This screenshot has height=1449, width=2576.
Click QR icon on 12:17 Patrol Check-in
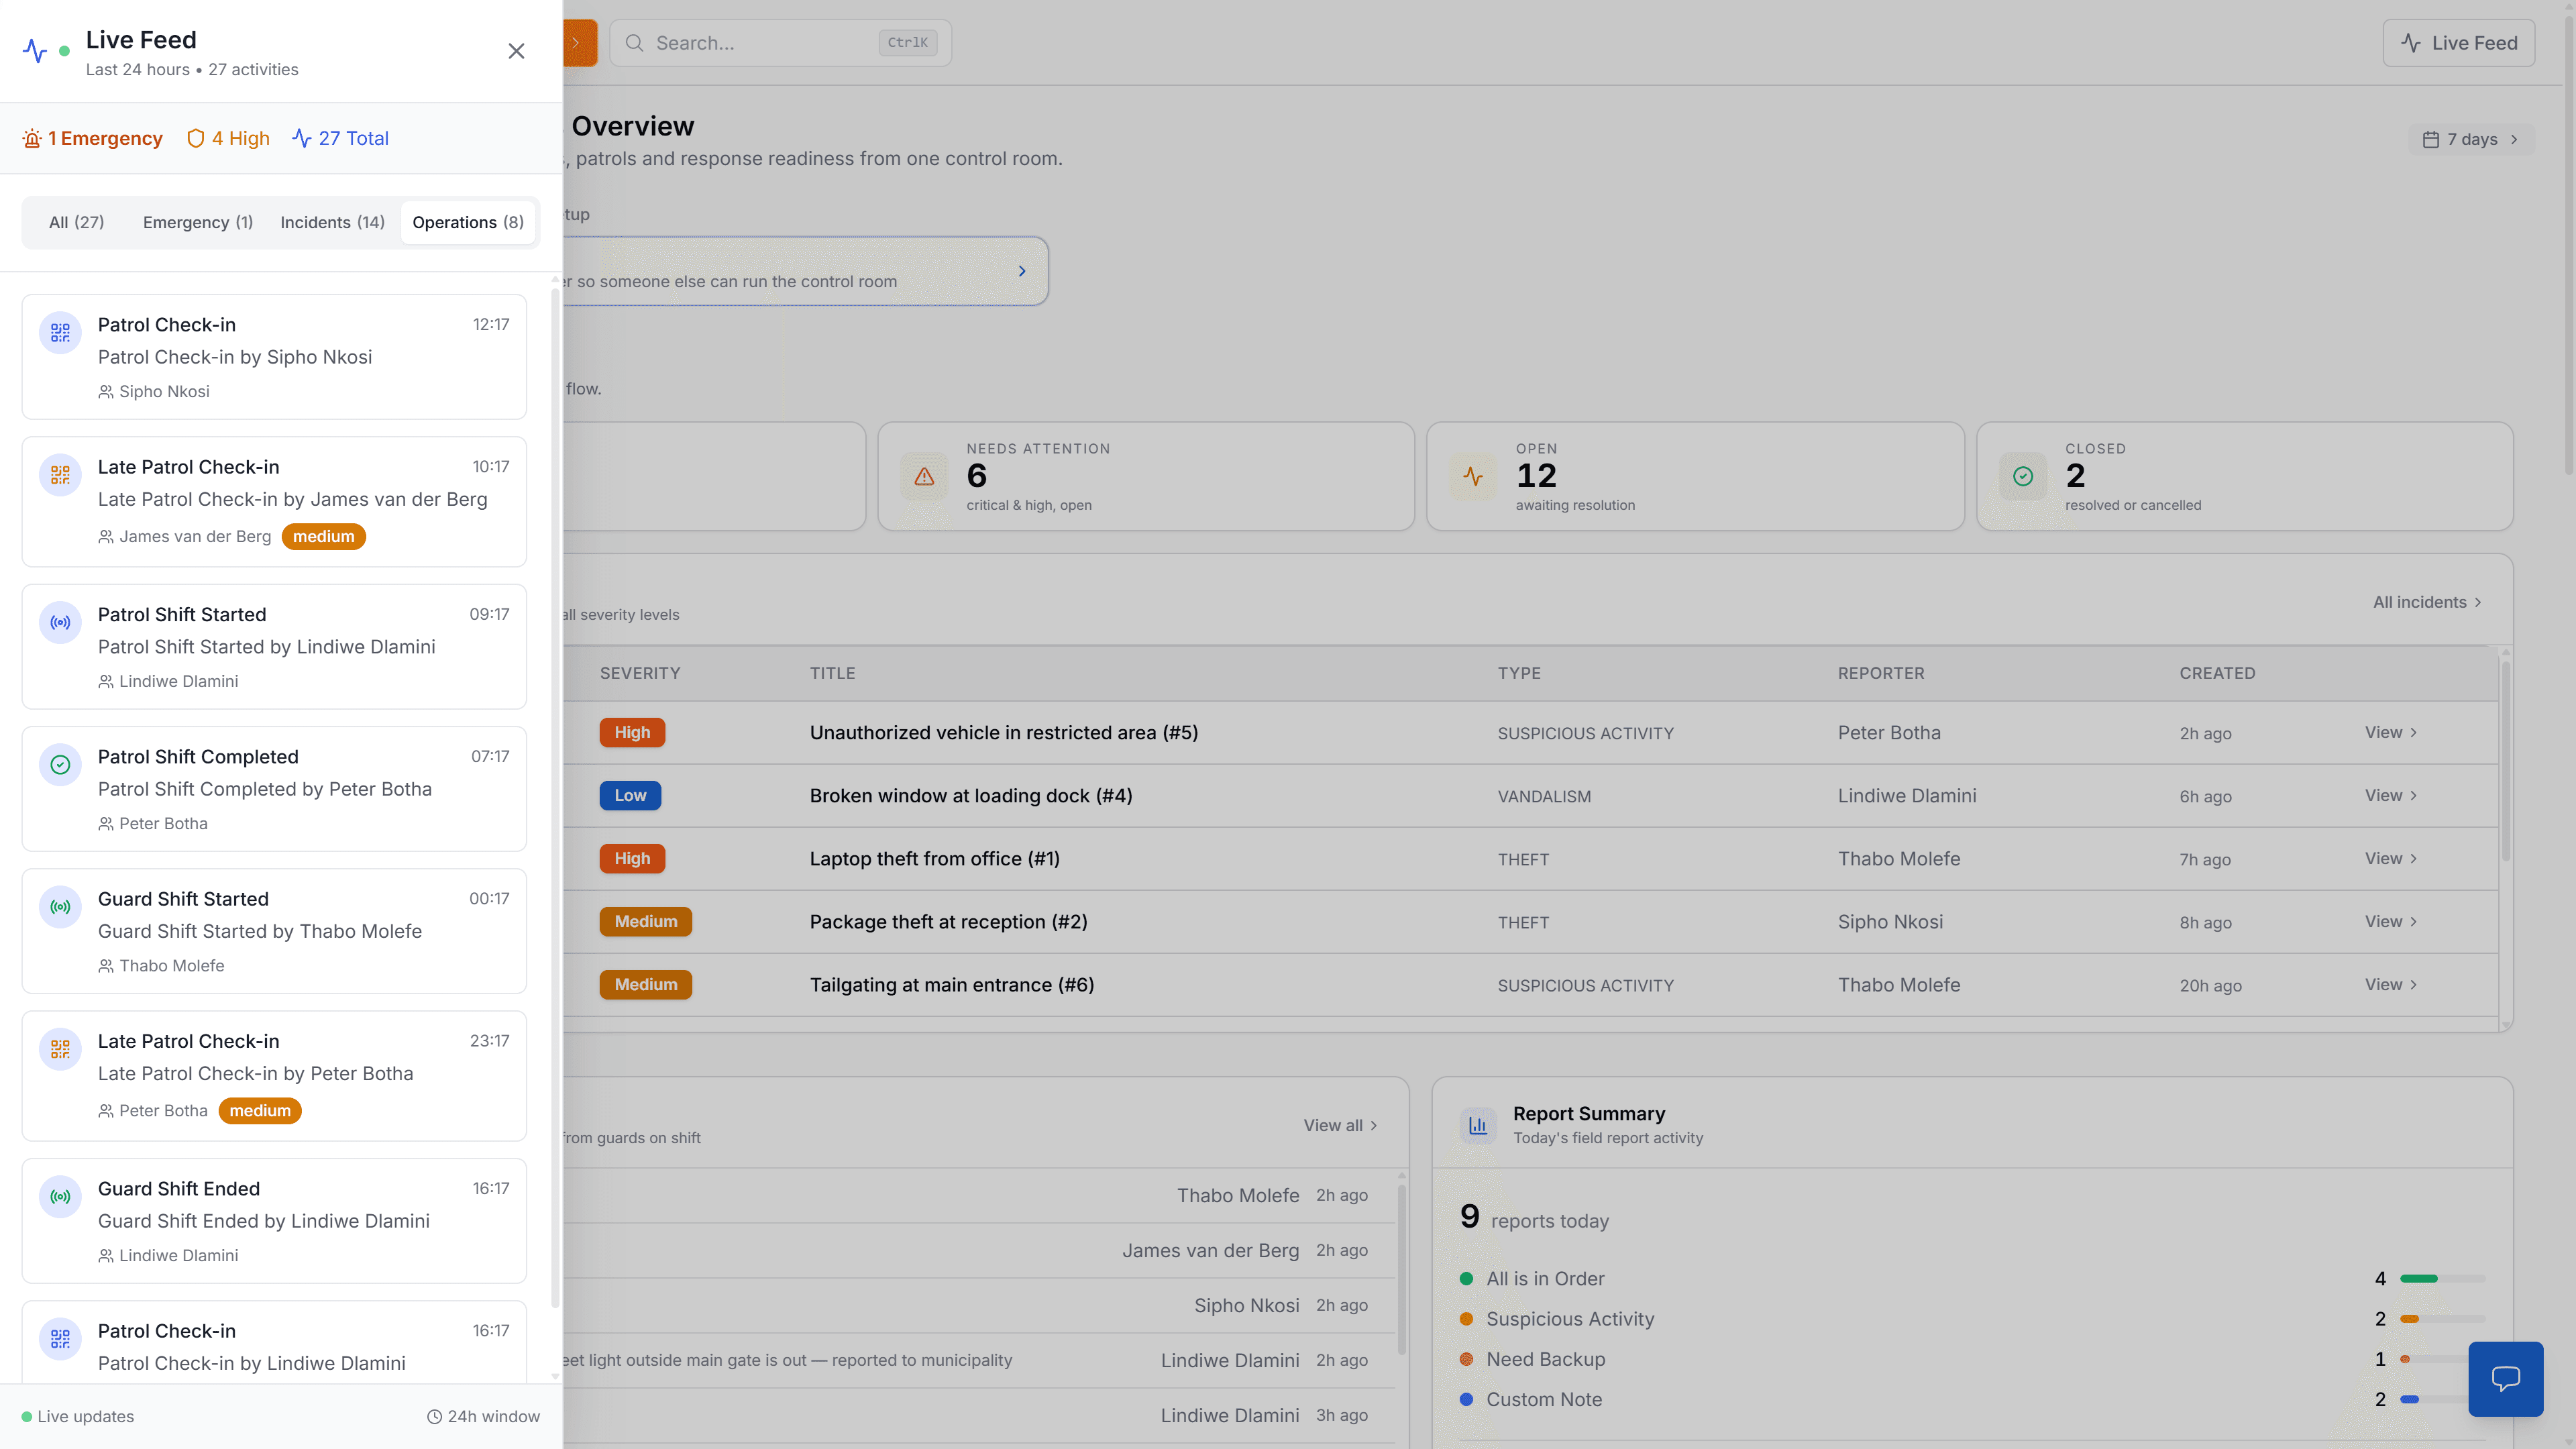60,333
